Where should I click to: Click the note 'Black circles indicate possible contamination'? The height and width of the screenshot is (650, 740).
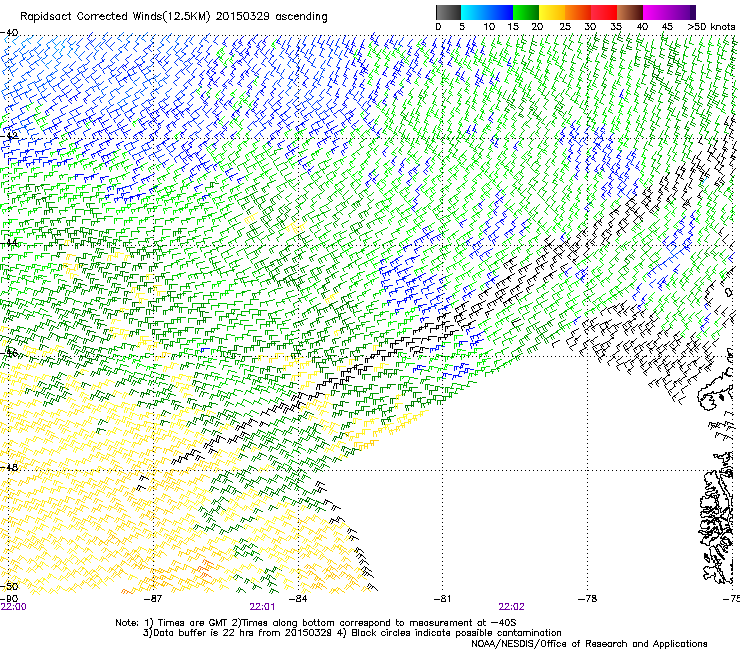click(x=456, y=633)
